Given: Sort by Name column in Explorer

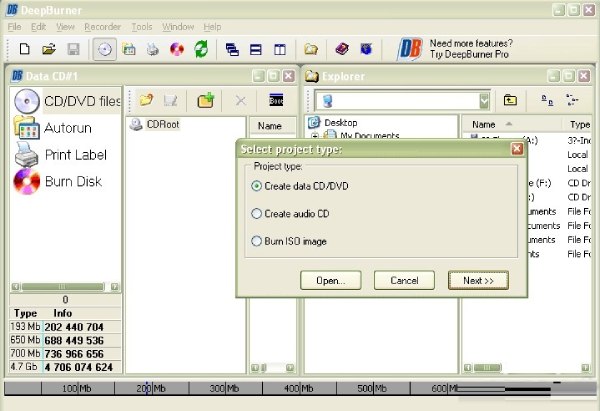Looking at the screenshot, I should pos(484,124).
